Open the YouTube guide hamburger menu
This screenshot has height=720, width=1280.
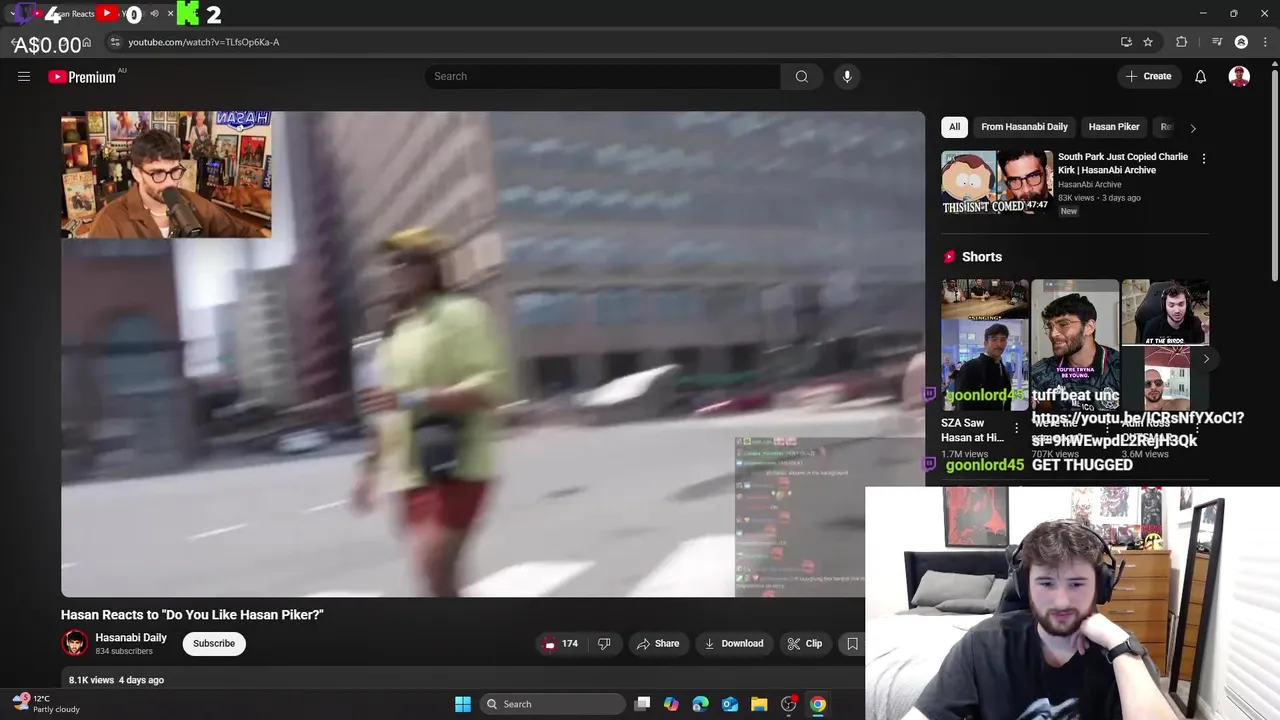[x=24, y=76]
